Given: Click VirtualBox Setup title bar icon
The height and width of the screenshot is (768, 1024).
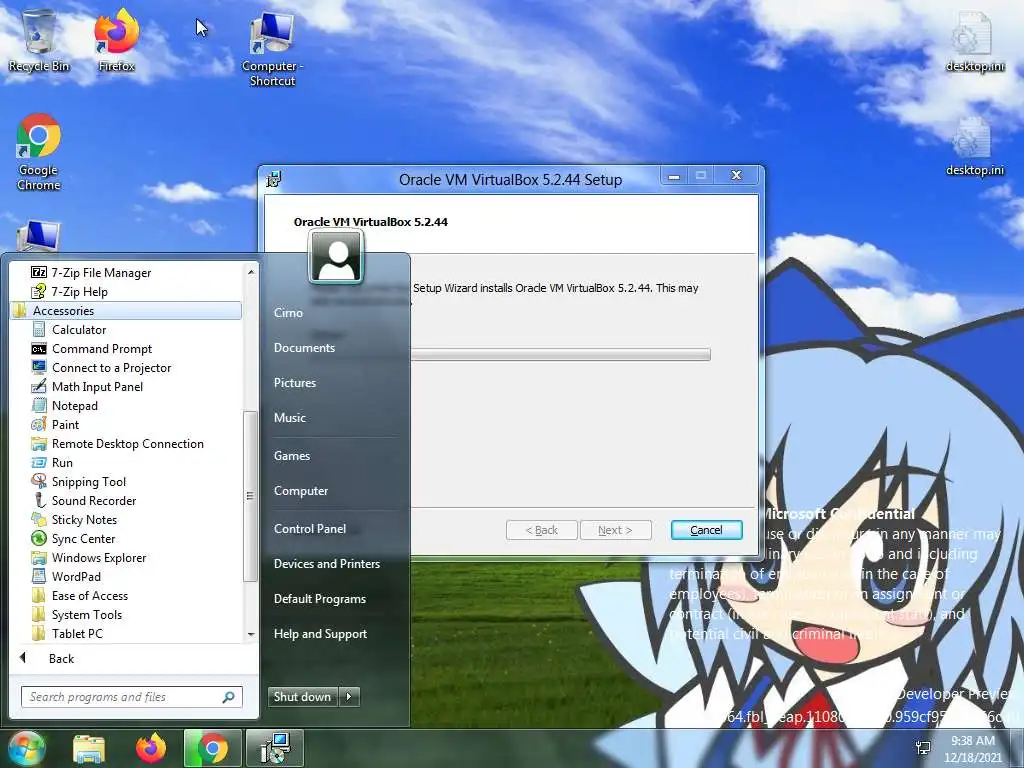Looking at the screenshot, I should (x=274, y=179).
